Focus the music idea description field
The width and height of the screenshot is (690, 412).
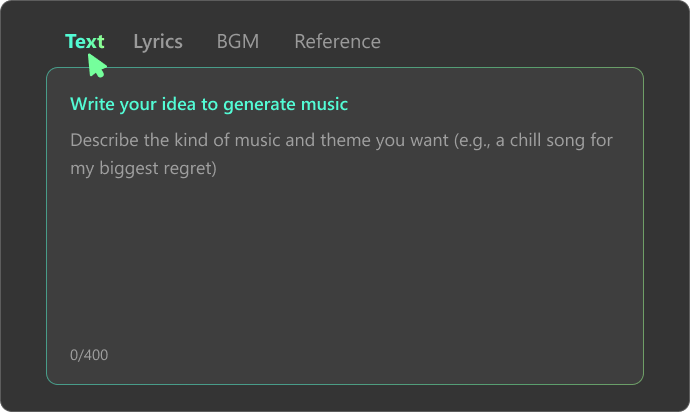(x=345, y=226)
